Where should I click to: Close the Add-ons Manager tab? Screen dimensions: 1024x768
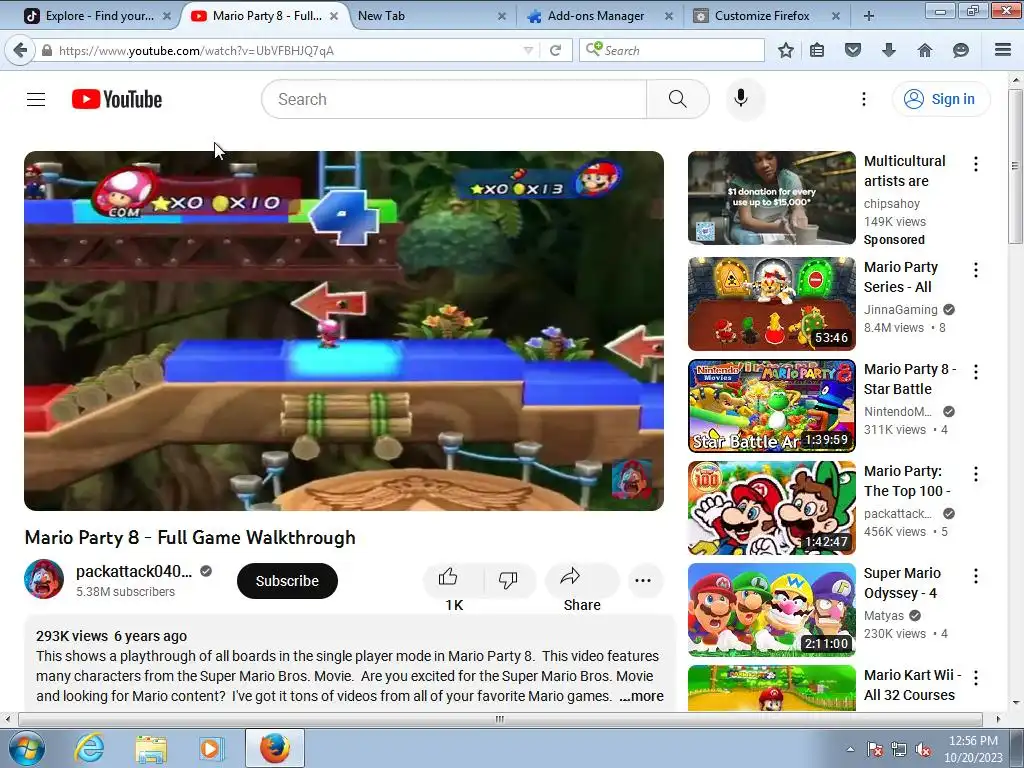pos(669,16)
